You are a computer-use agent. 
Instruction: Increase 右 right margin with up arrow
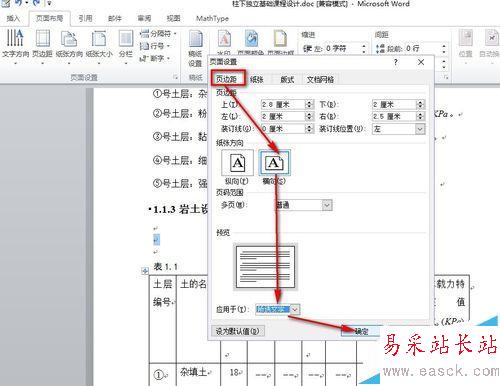421,114
